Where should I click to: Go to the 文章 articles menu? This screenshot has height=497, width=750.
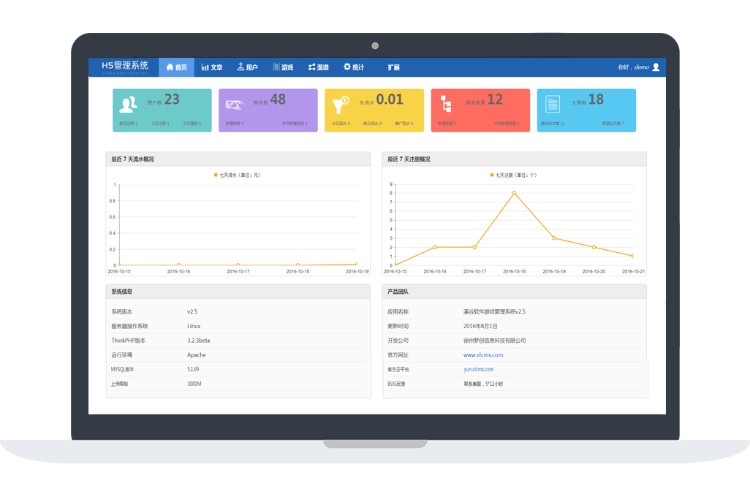click(211, 67)
